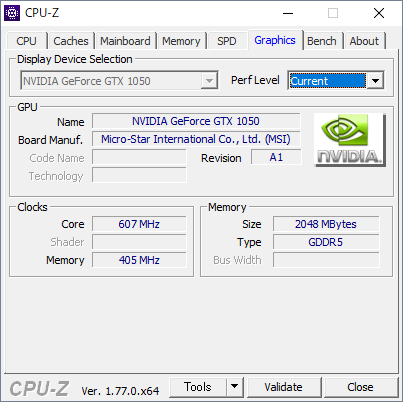The image size is (403, 402).
Task: Click the Validate button
Action: coord(284,387)
